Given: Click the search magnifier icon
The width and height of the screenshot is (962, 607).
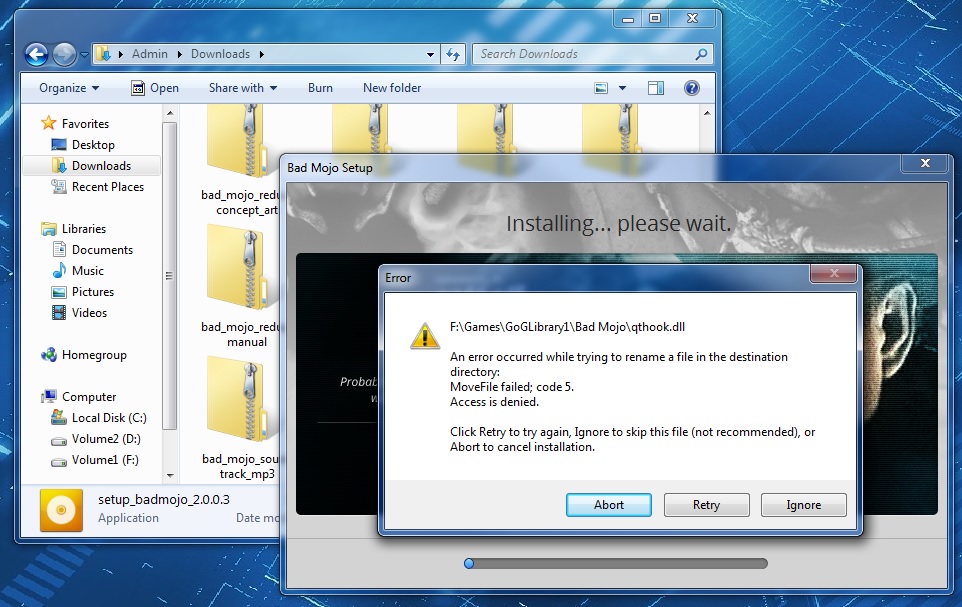Looking at the screenshot, I should tap(701, 54).
